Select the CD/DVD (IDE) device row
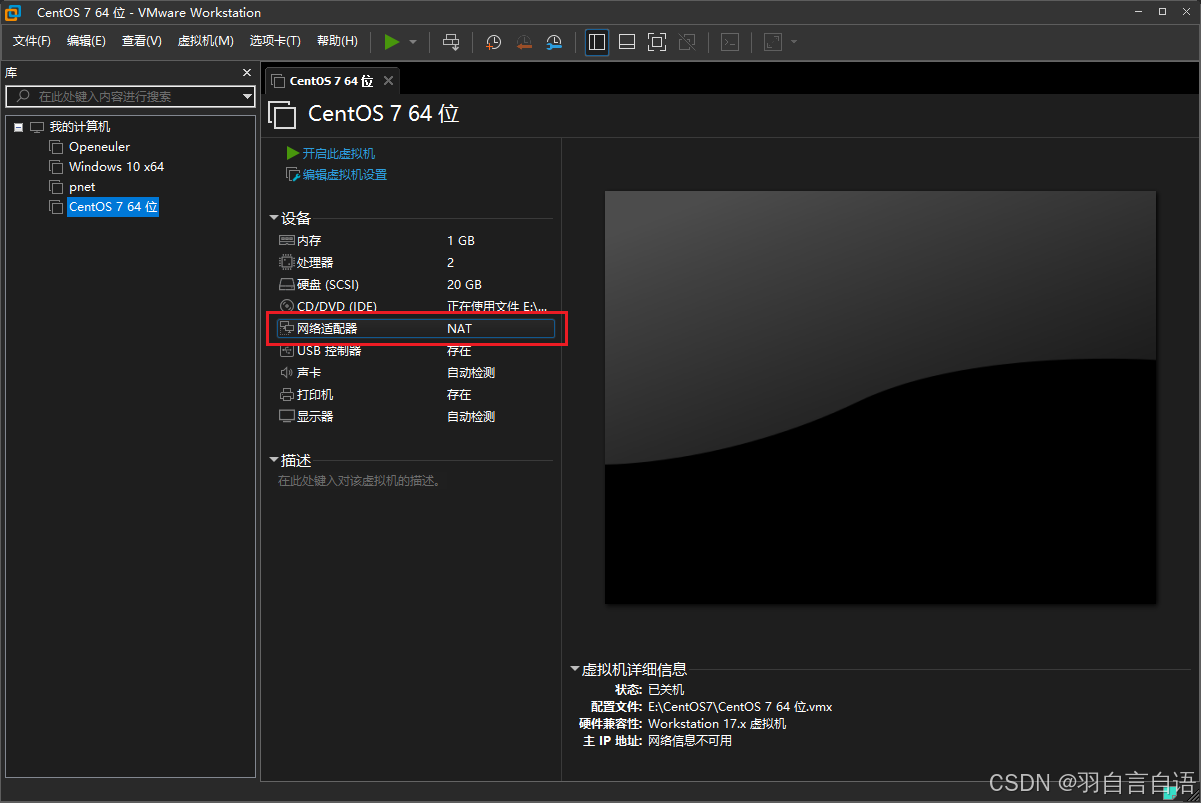The image size is (1201, 803). [415, 307]
